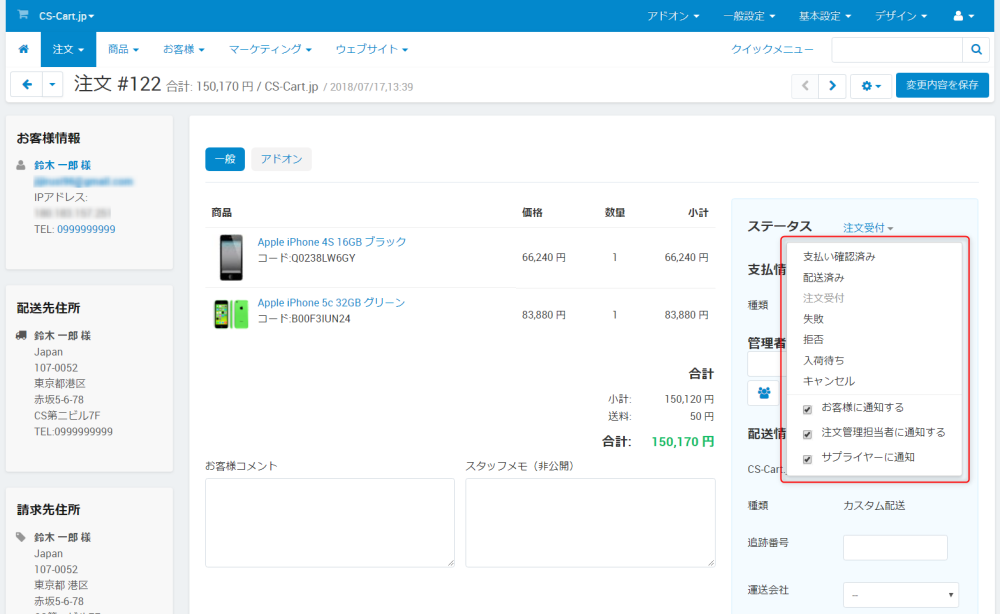This screenshot has height=614, width=1000.
Task: Click the price cell 66,240 円 for iPhone 4S
Action: click(x=543, y=258)
